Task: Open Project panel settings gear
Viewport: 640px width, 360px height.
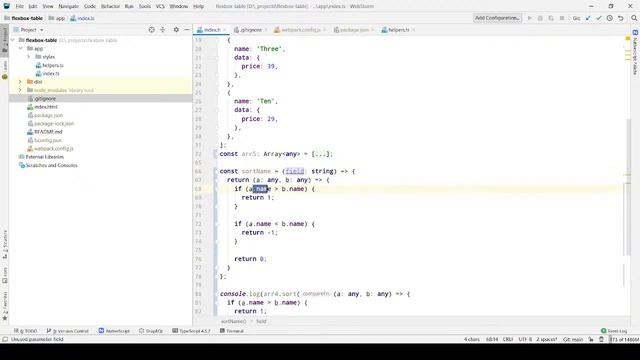Action: 176,30
